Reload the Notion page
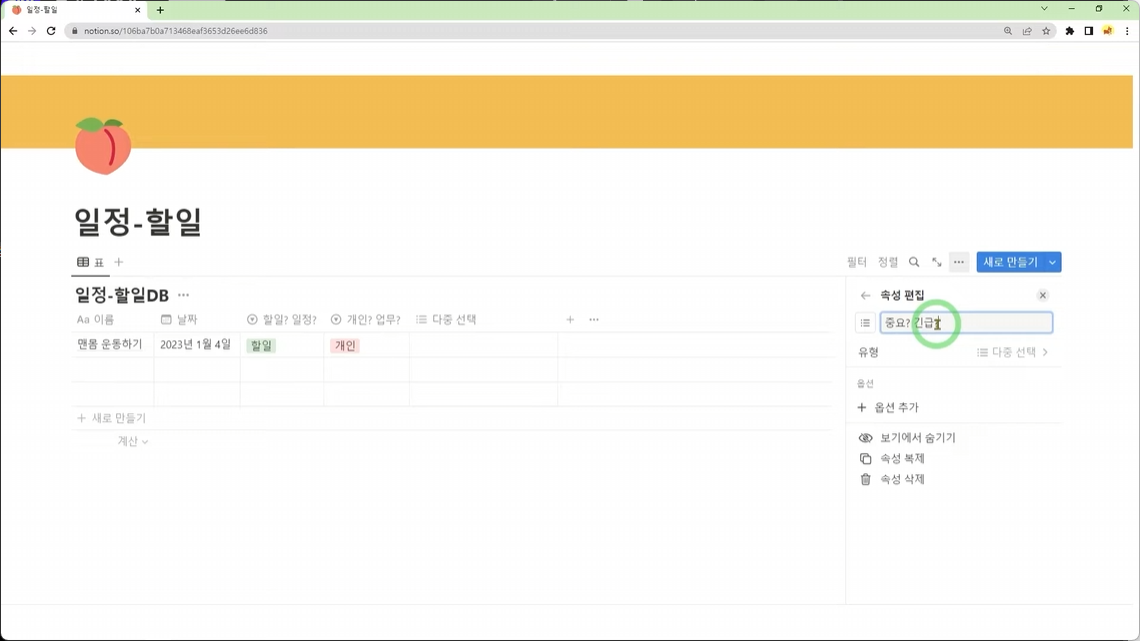Image resolution: width=1140 pixels, height=641 pixels. pos(51,31)
